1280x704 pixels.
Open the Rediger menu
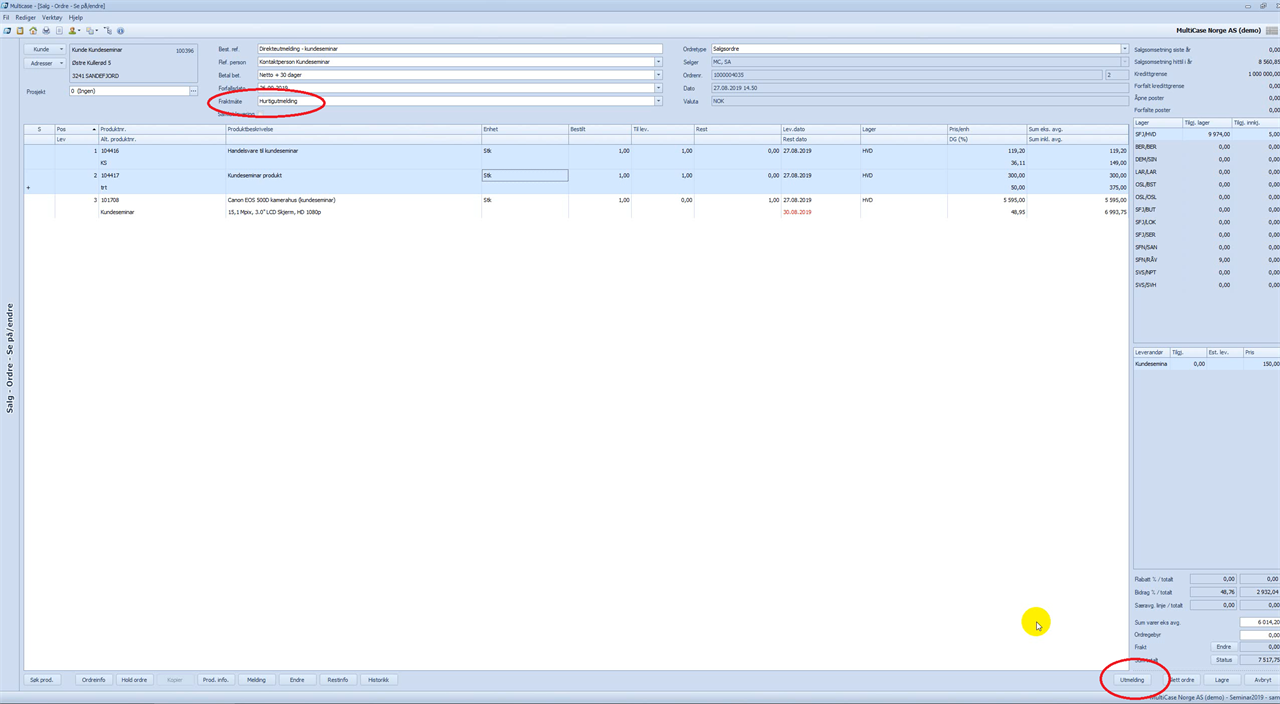pyautogui.click(x=25, y=18)
